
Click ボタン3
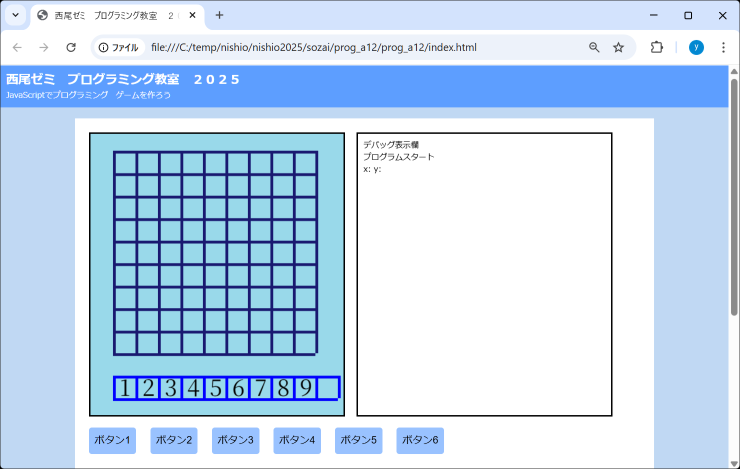235,440
